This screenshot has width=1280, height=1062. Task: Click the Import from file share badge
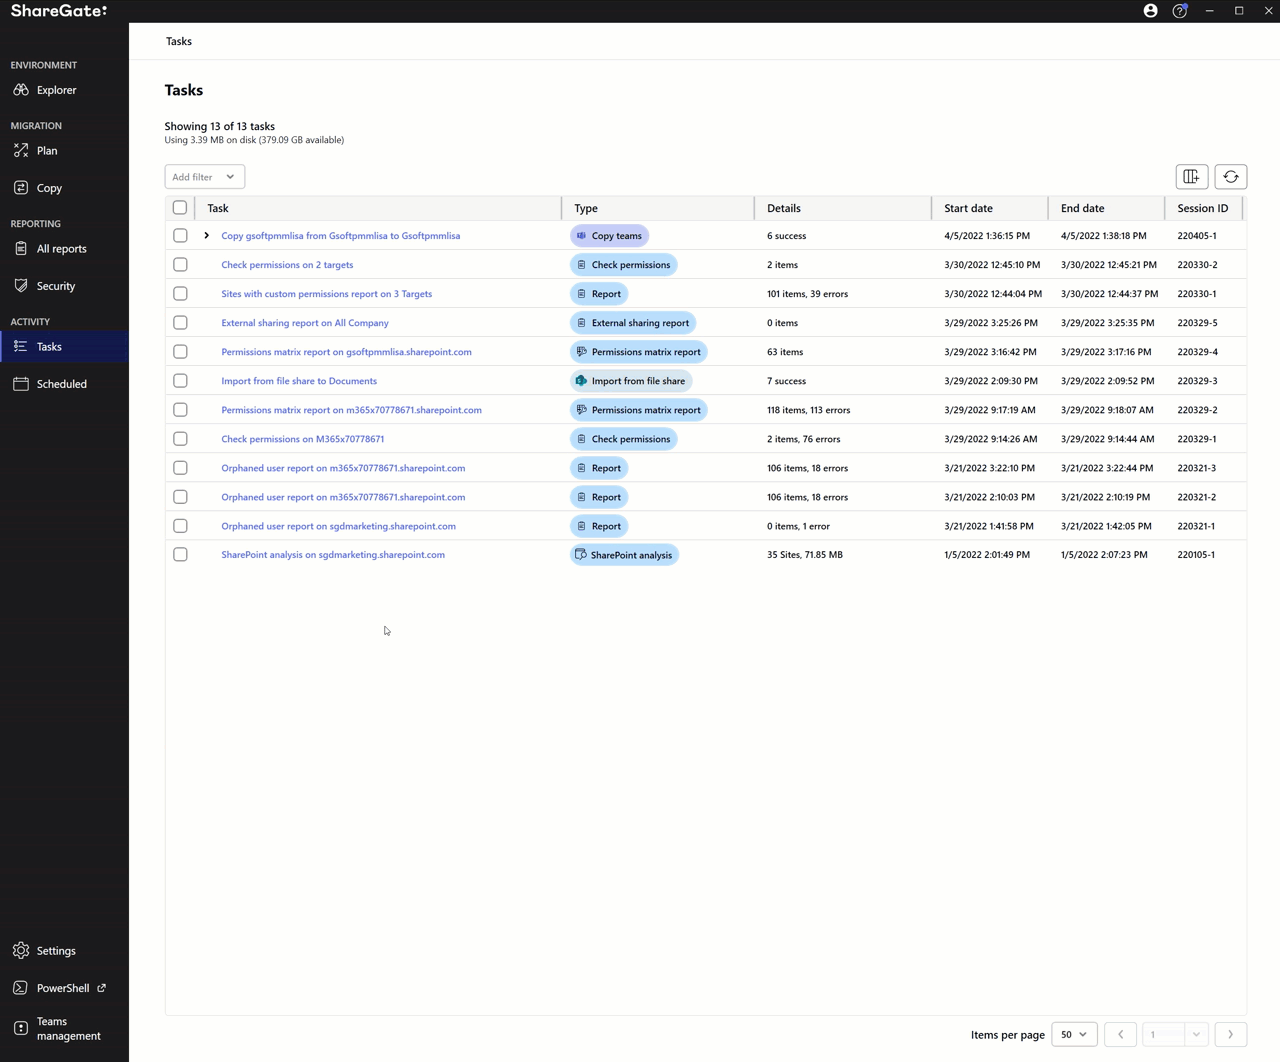click(631, 381)
